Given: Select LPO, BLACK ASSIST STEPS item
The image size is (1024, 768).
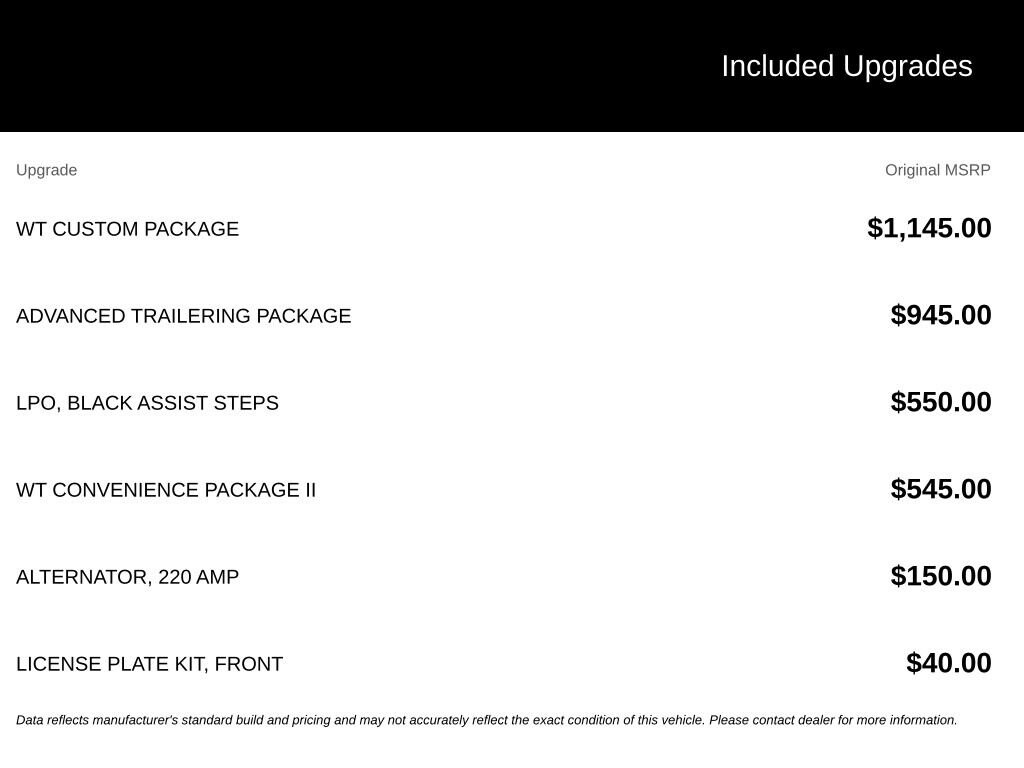Looking at the screenshot, I should click(147, 403).
